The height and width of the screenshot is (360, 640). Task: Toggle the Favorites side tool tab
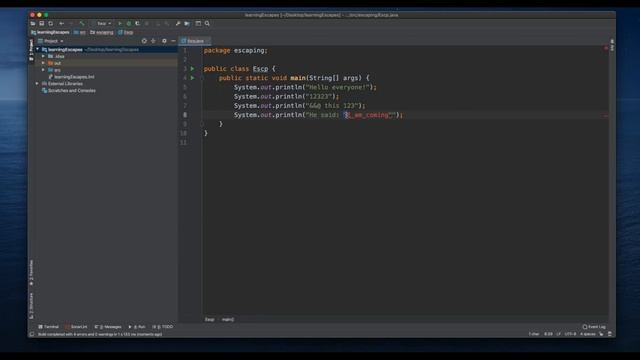tap(31, 273)
